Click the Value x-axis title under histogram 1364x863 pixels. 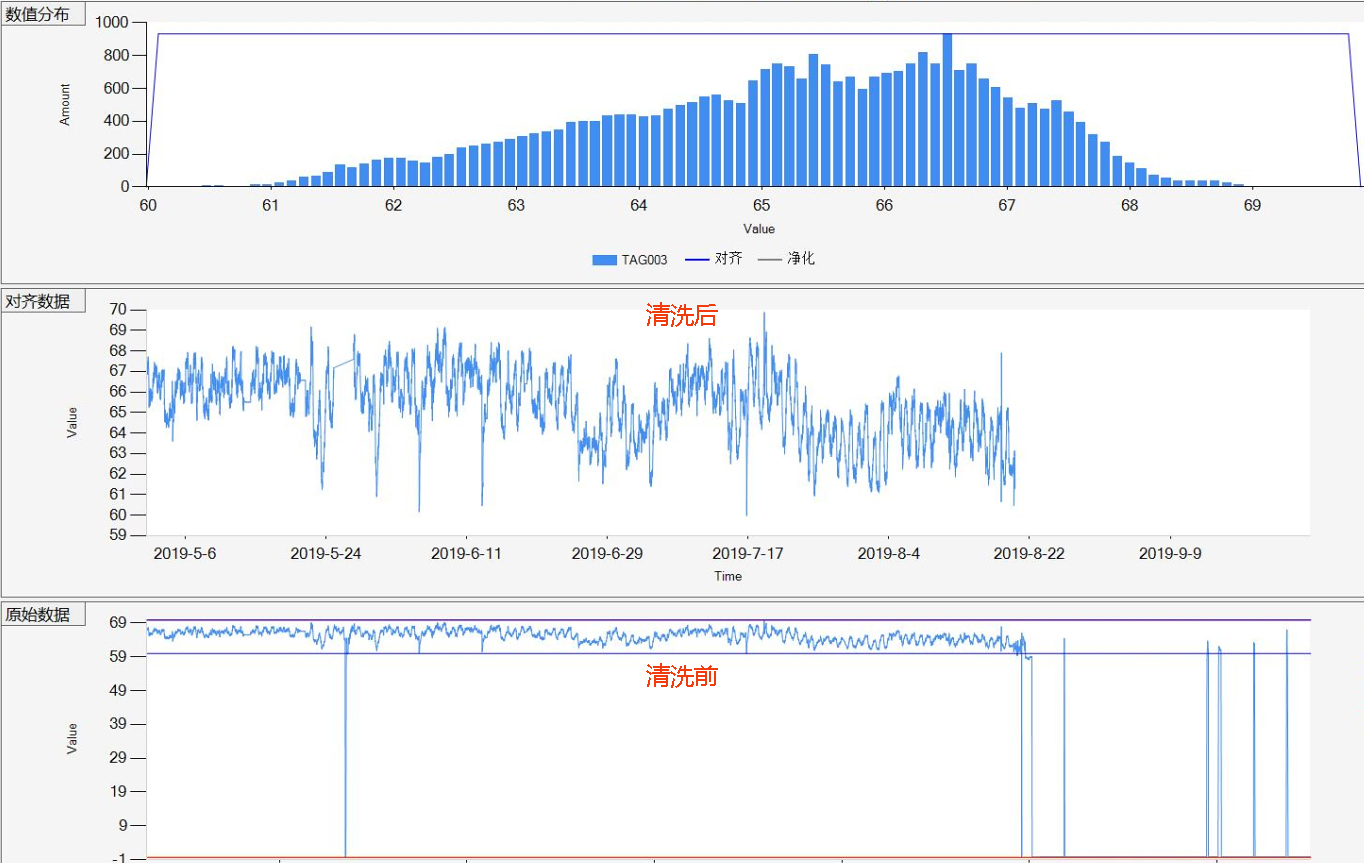click(x=758, y=229)
